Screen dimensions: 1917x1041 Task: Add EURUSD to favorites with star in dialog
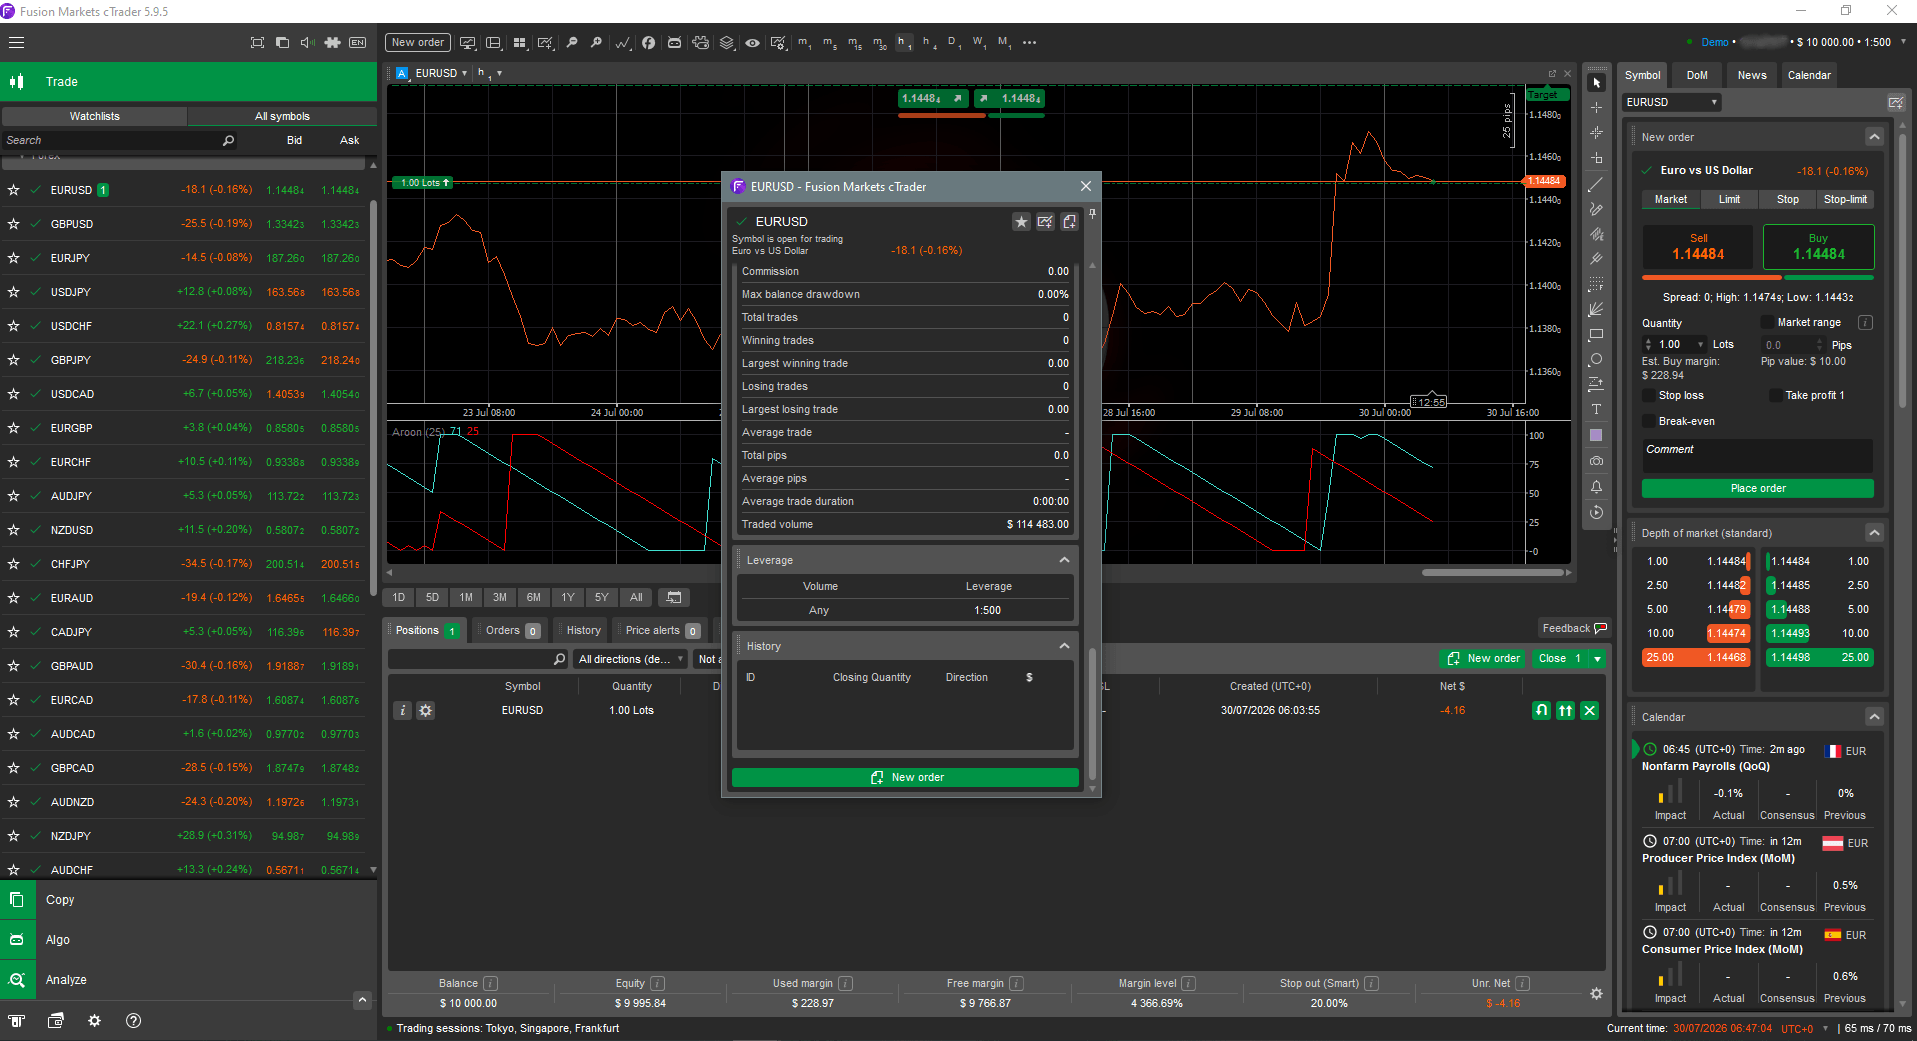tap(1021, 222)
